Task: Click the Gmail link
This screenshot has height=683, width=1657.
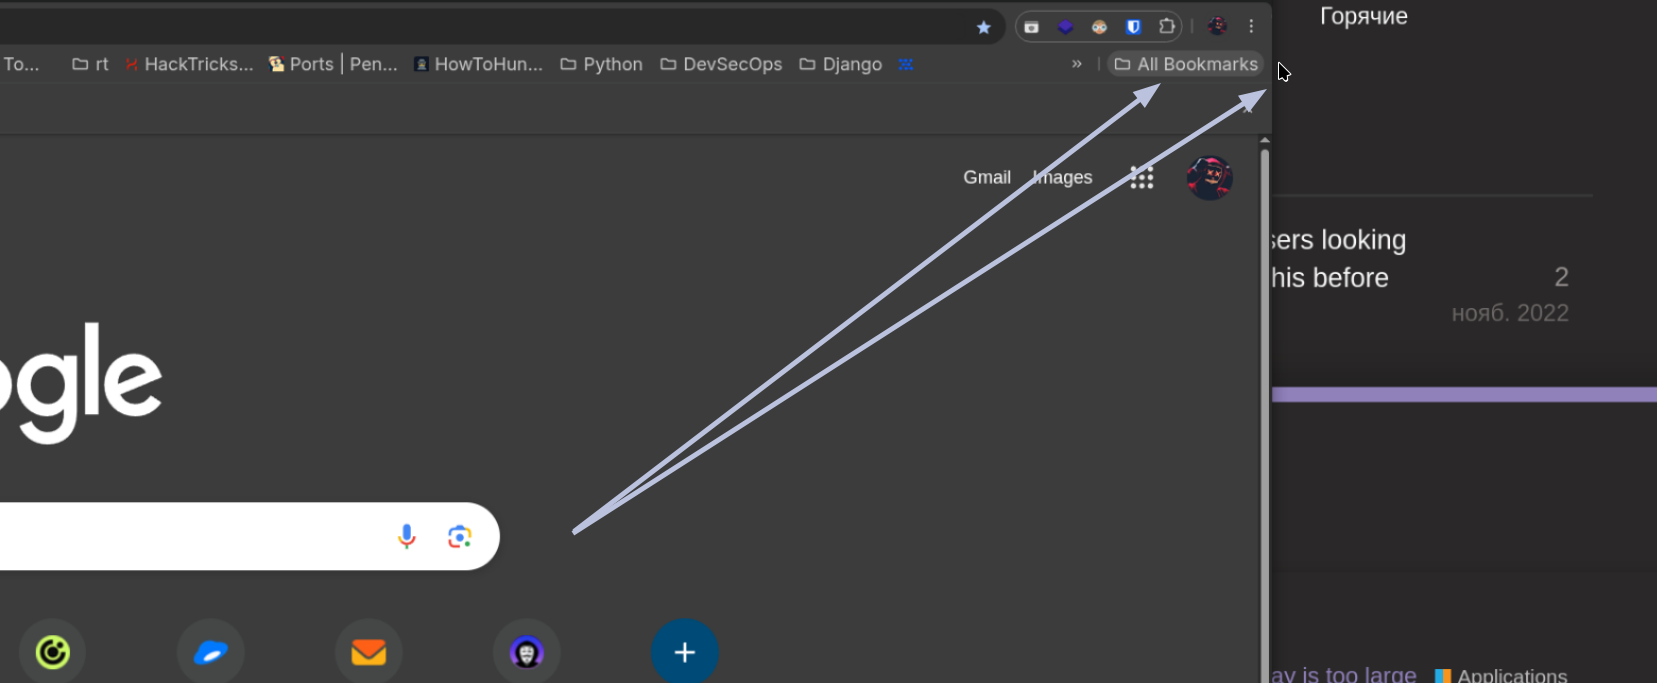Action: [986, 177]
